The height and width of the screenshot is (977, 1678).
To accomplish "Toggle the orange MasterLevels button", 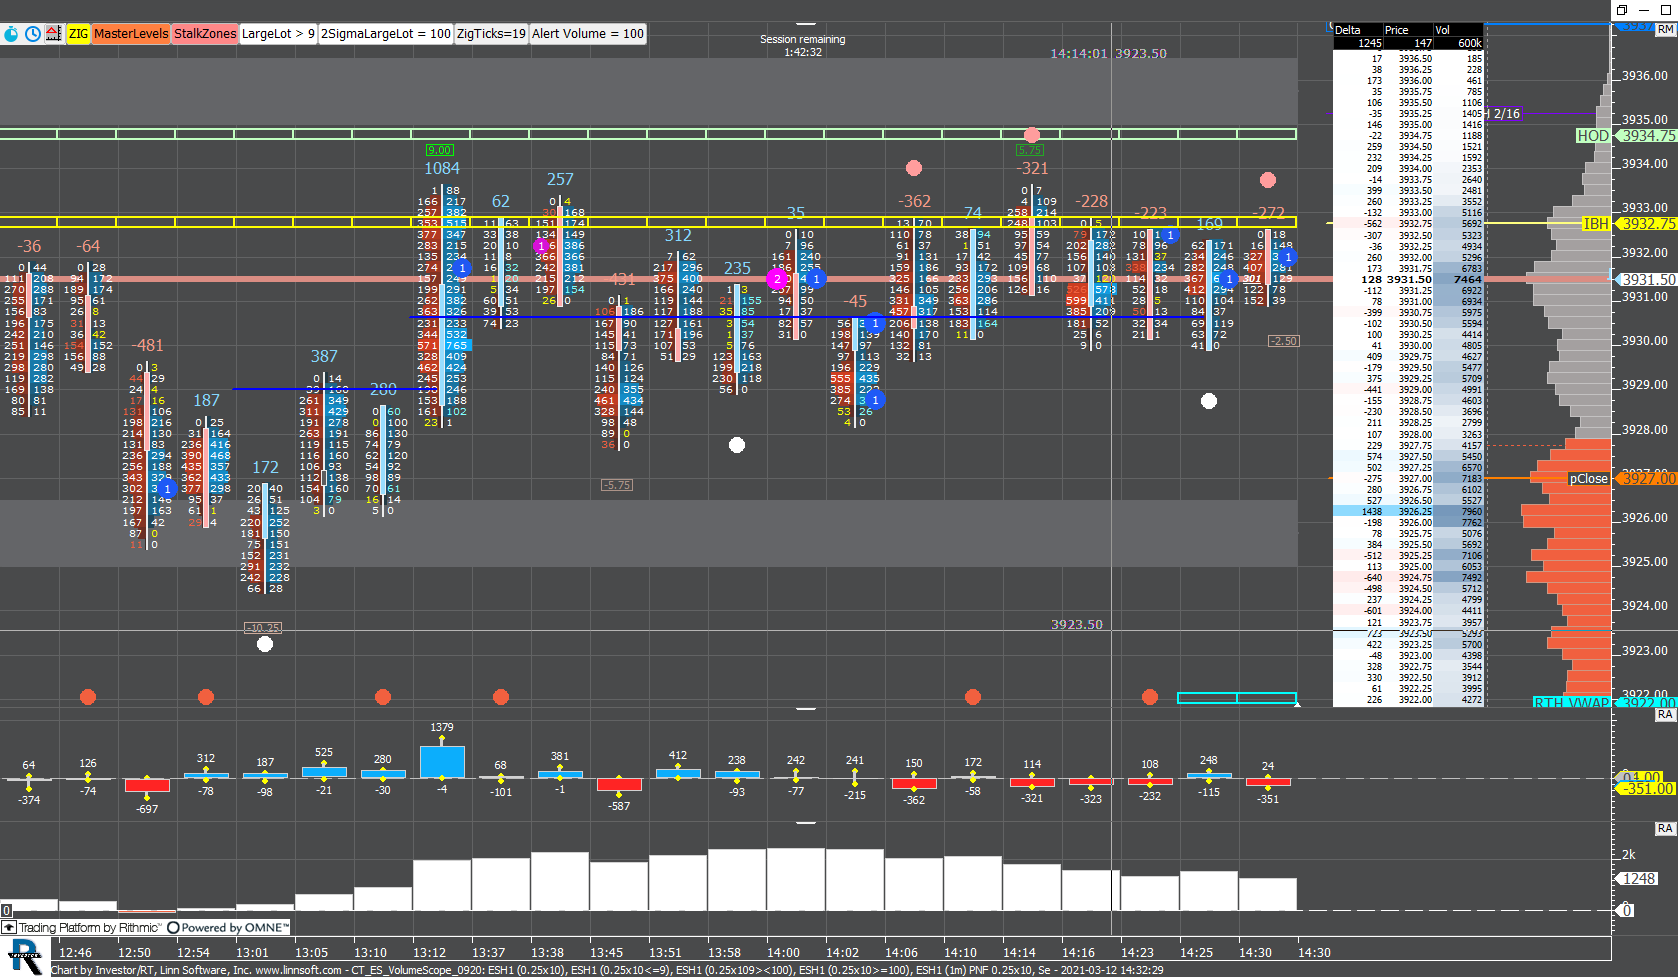I will (131, 34).
